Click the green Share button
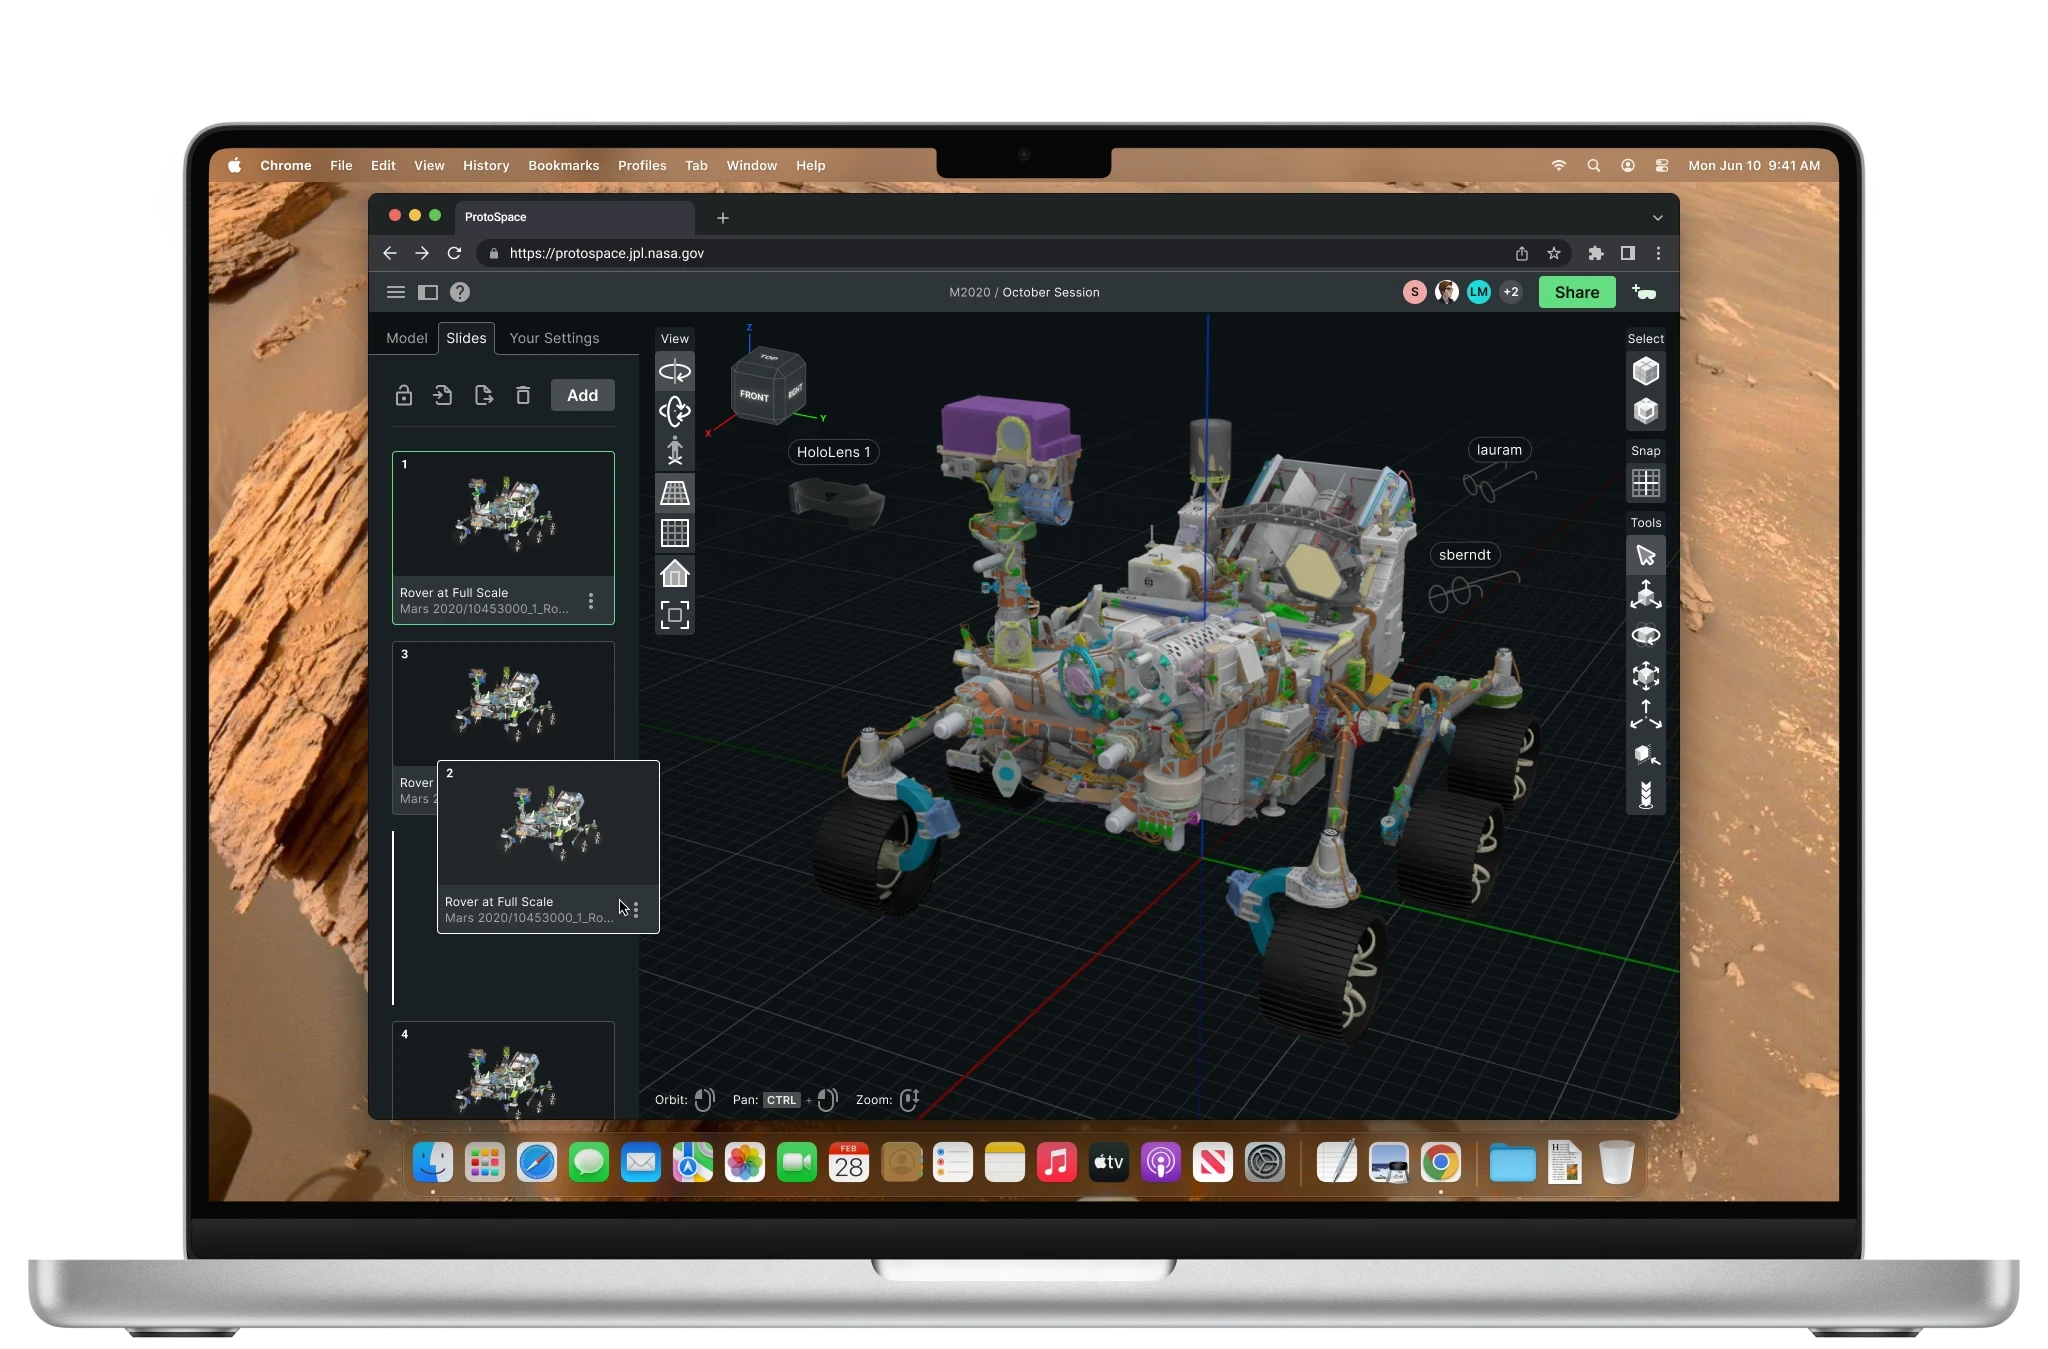 pos(1576,292)
